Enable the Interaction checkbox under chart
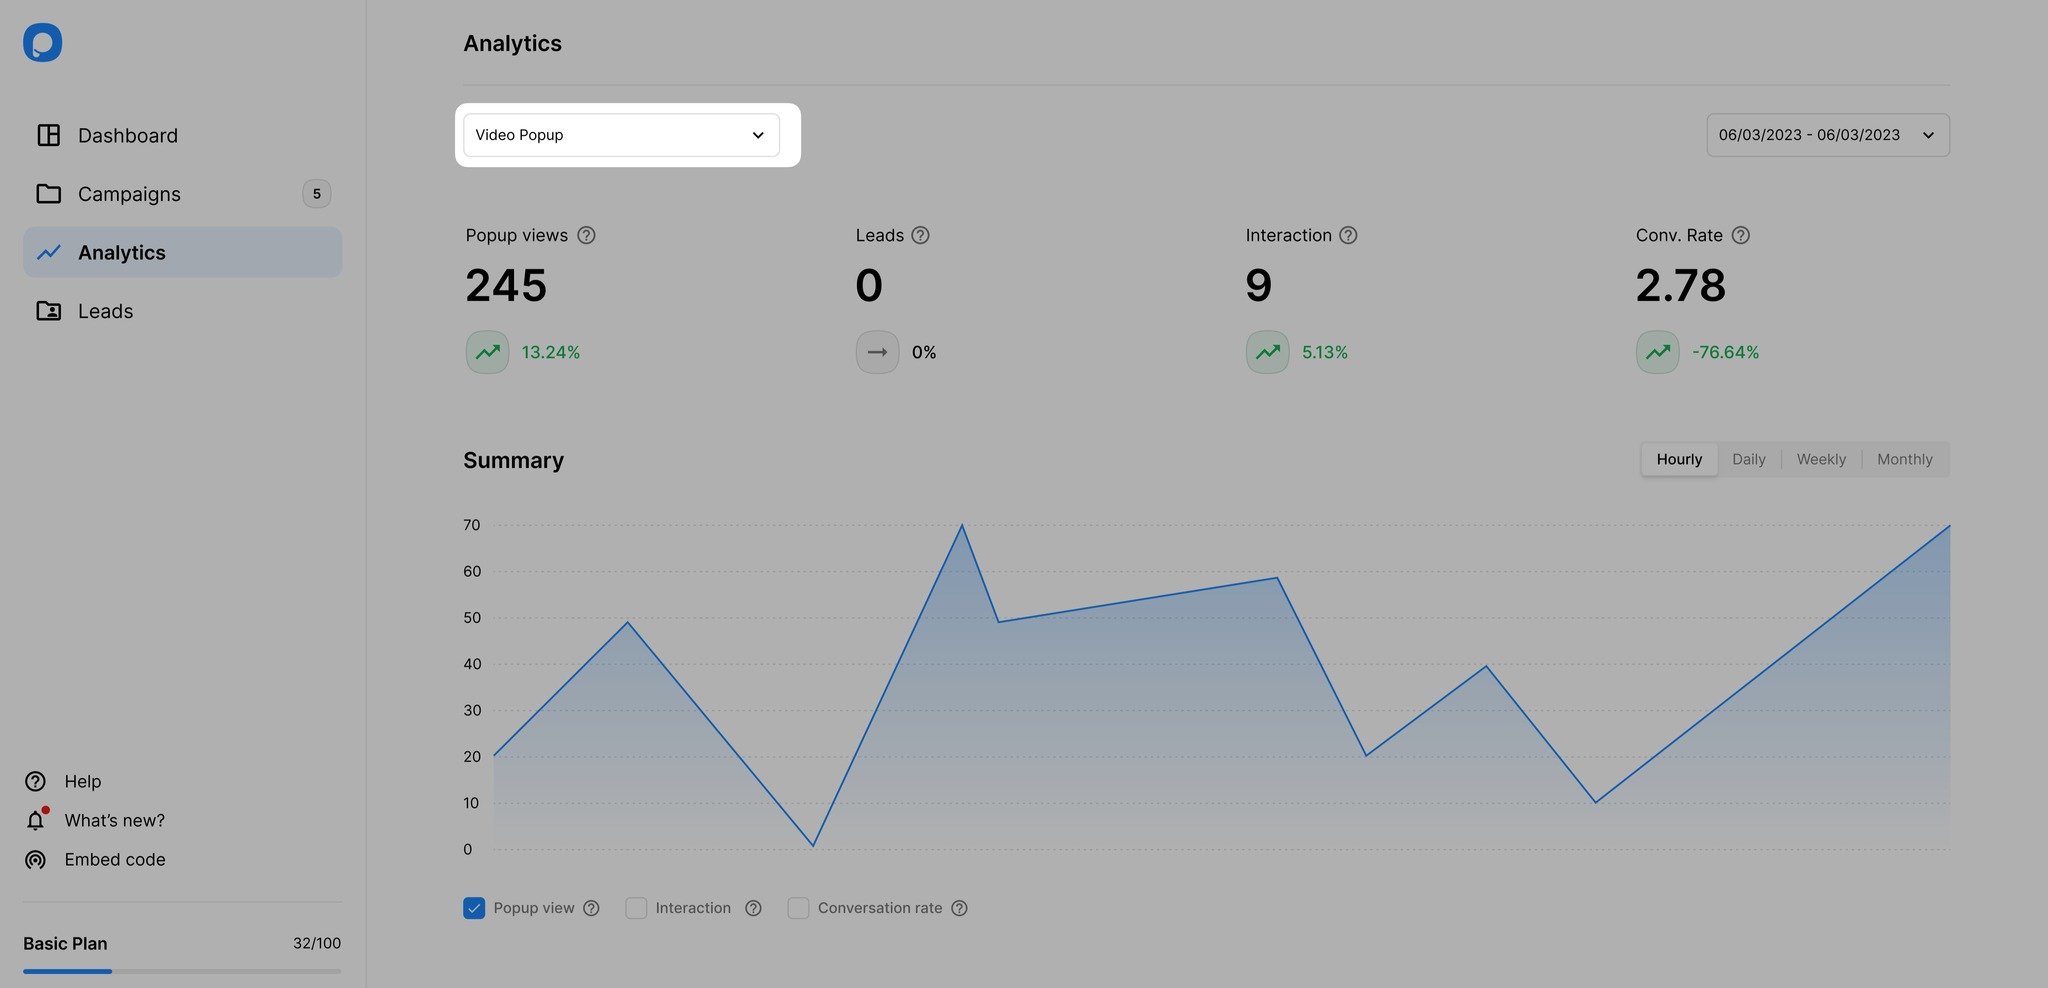Screen dimensions: 2048x988 click(x=636, y=908)
